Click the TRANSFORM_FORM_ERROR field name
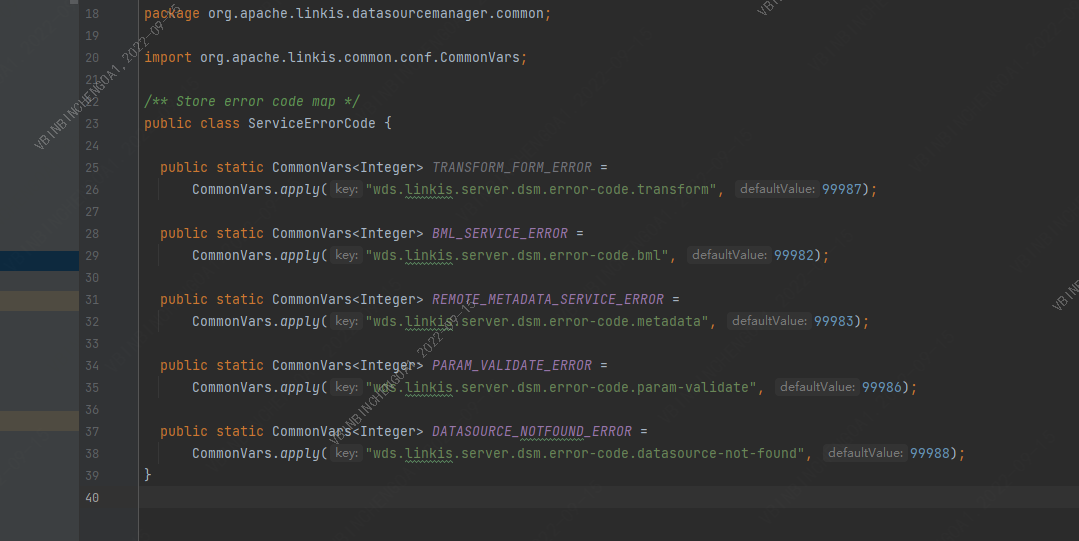The image size is (1079, 541). click(512, 168)
